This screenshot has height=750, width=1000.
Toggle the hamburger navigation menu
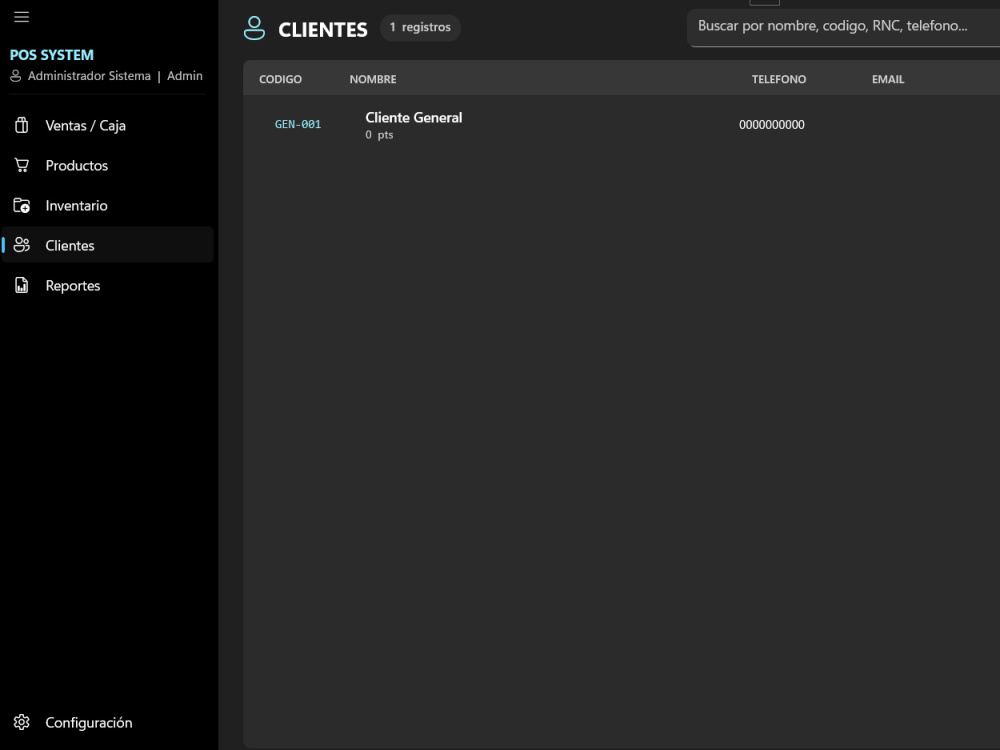pos(21,17)
